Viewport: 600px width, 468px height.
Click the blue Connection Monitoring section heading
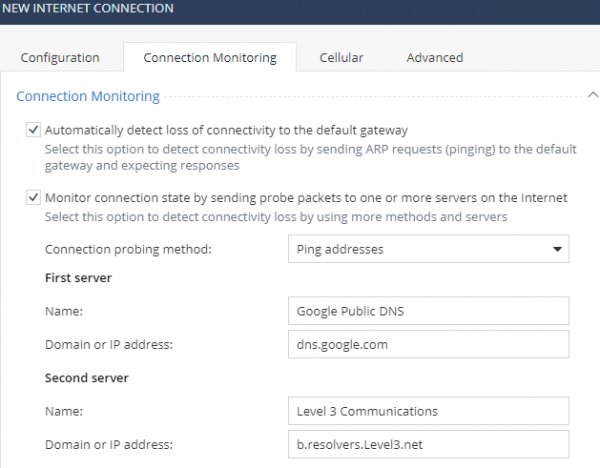coord(88,97)
